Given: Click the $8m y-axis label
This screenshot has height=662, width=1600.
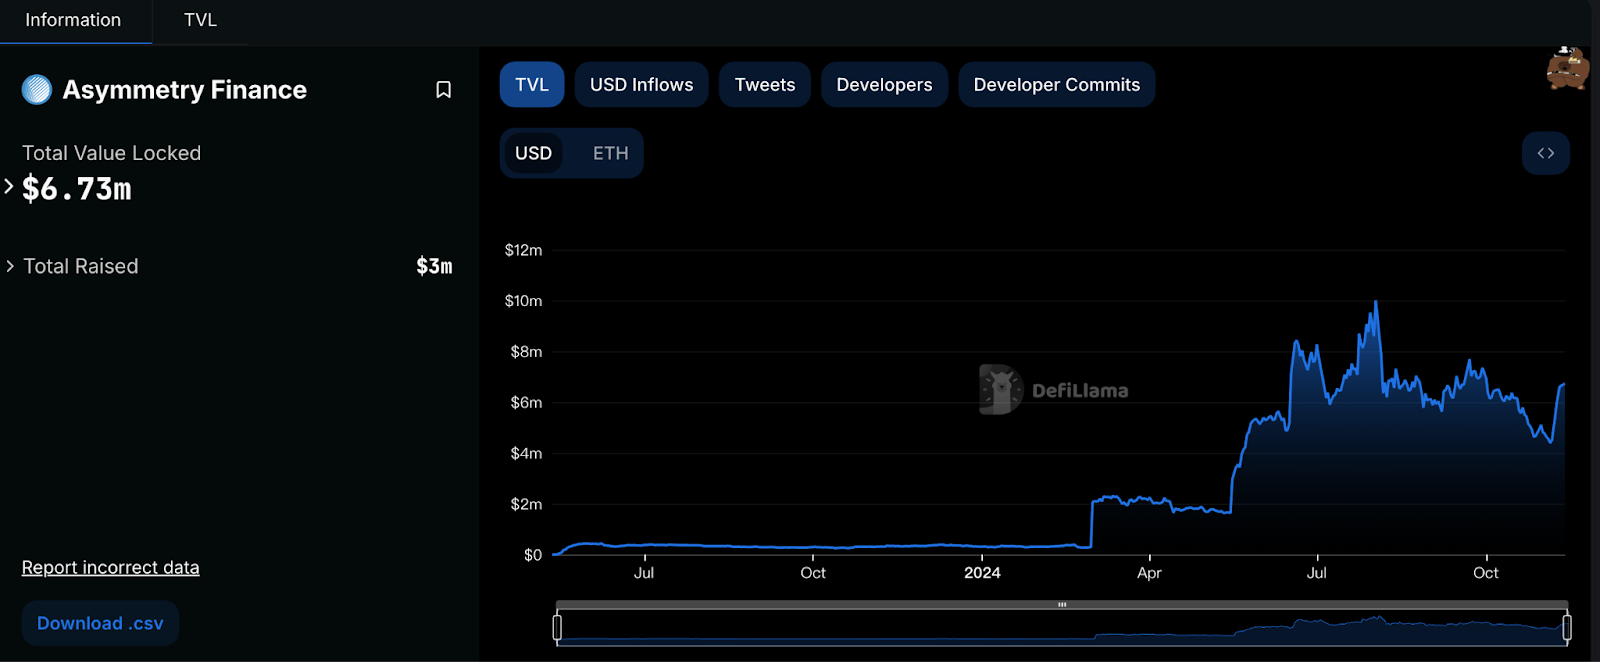Looking at the screenshot, I should (x=526, y=352).
